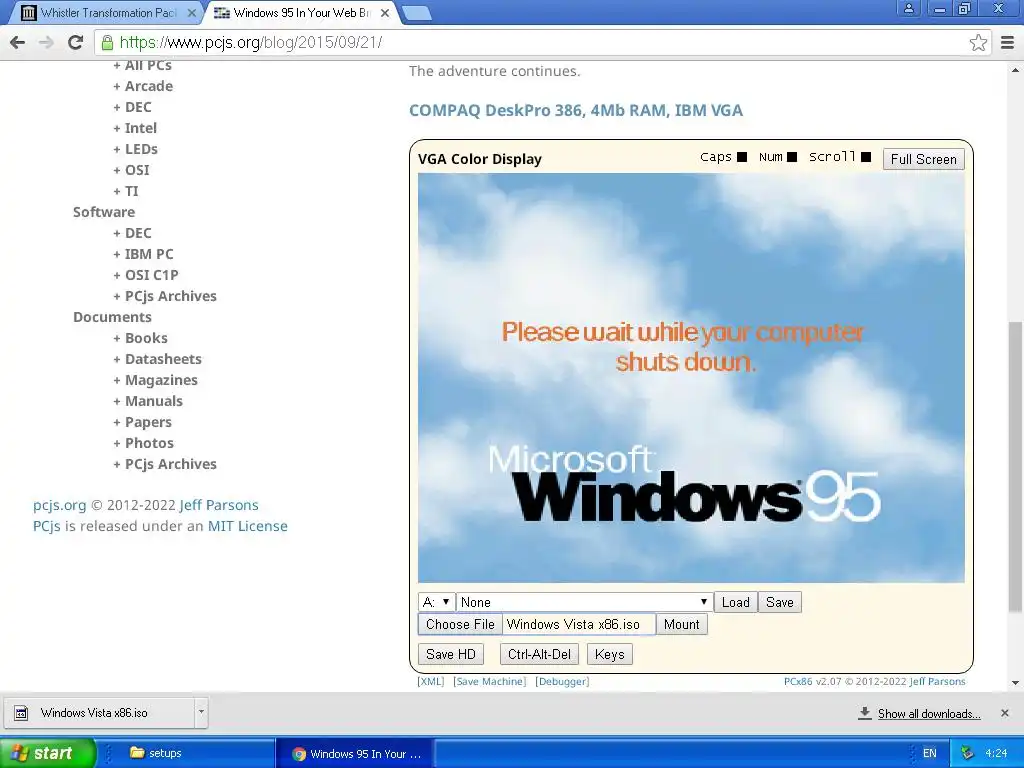Click the green padlock security icon

tap(107, 42)
